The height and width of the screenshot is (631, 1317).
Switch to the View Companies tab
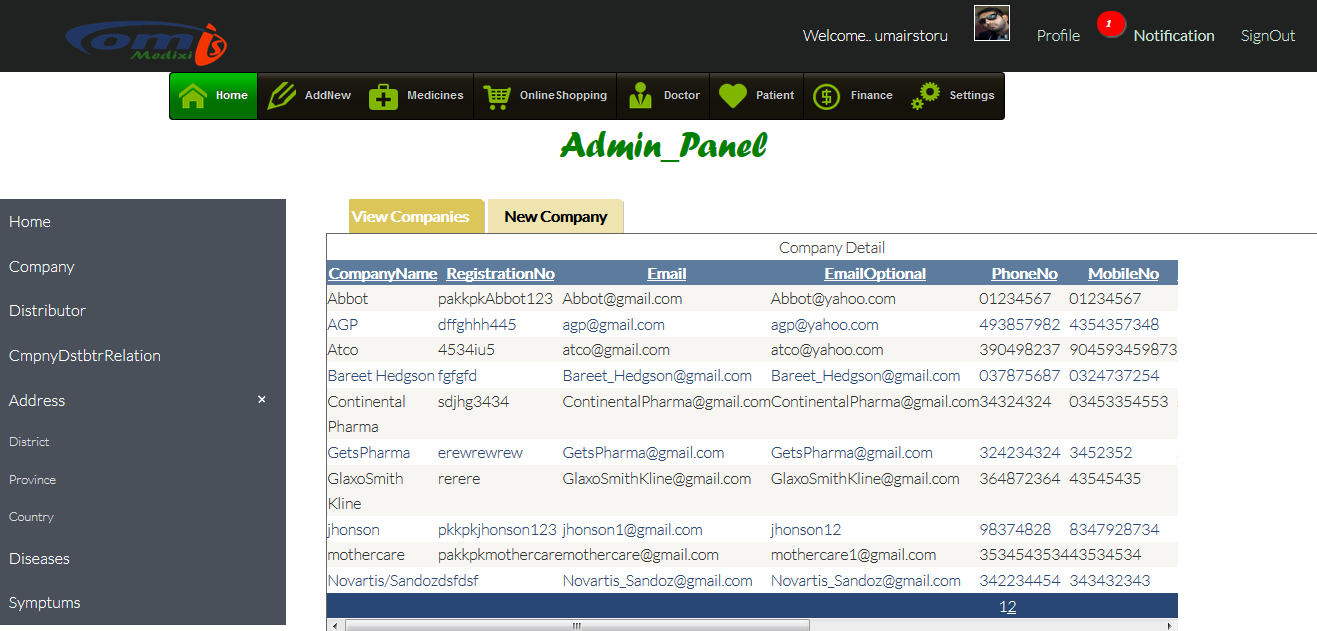click(416, 216)
